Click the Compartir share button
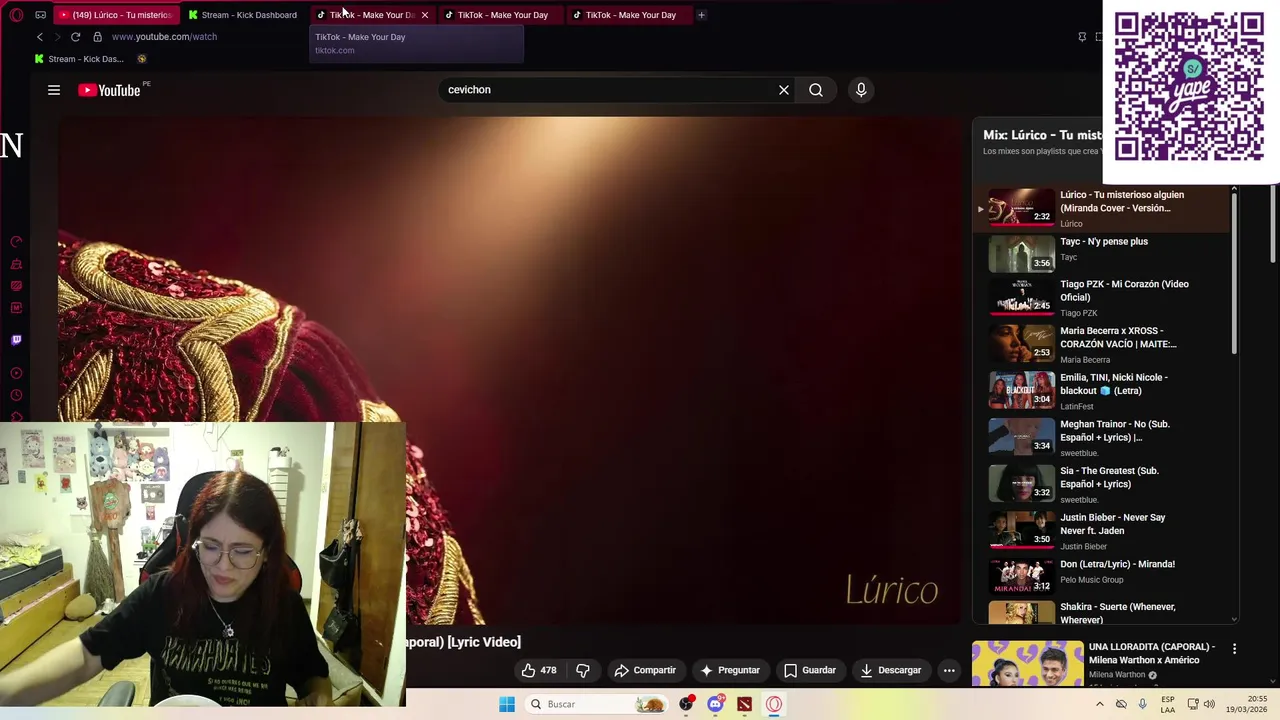1280x720 pixels. [645, 670]
